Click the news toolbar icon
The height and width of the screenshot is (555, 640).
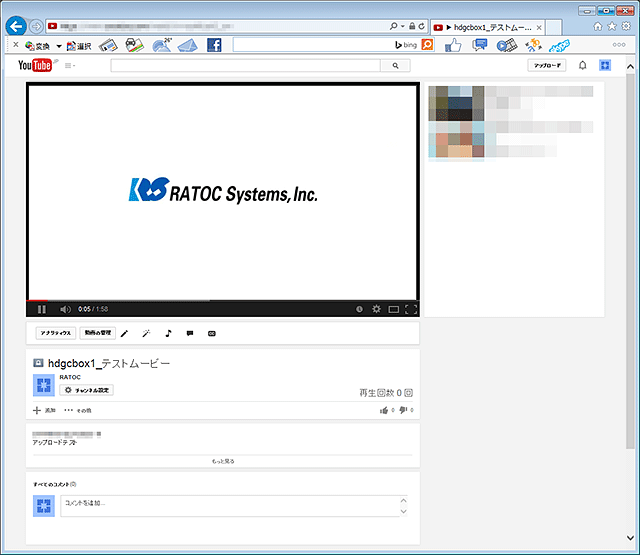pos(108,45)
